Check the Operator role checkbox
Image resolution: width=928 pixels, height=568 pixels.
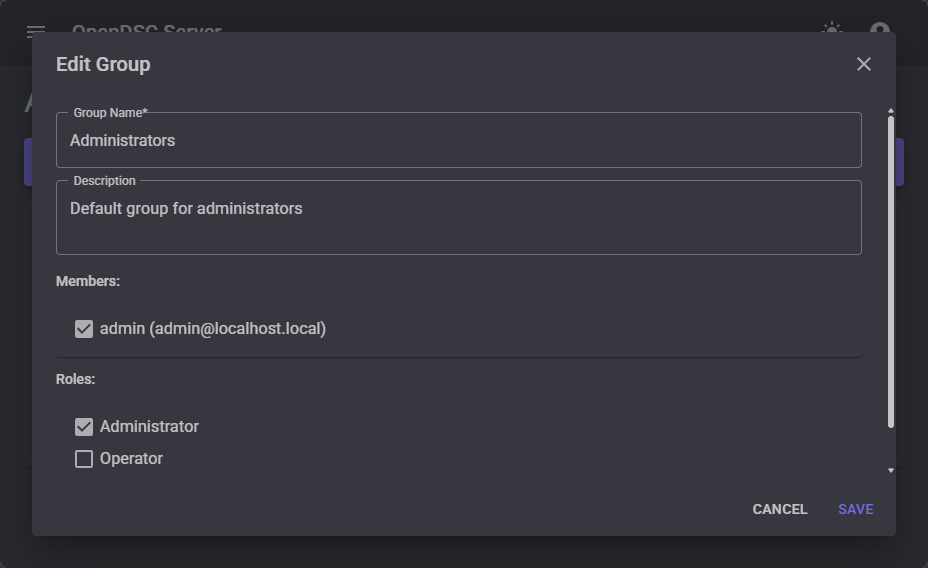coord(84,459)
